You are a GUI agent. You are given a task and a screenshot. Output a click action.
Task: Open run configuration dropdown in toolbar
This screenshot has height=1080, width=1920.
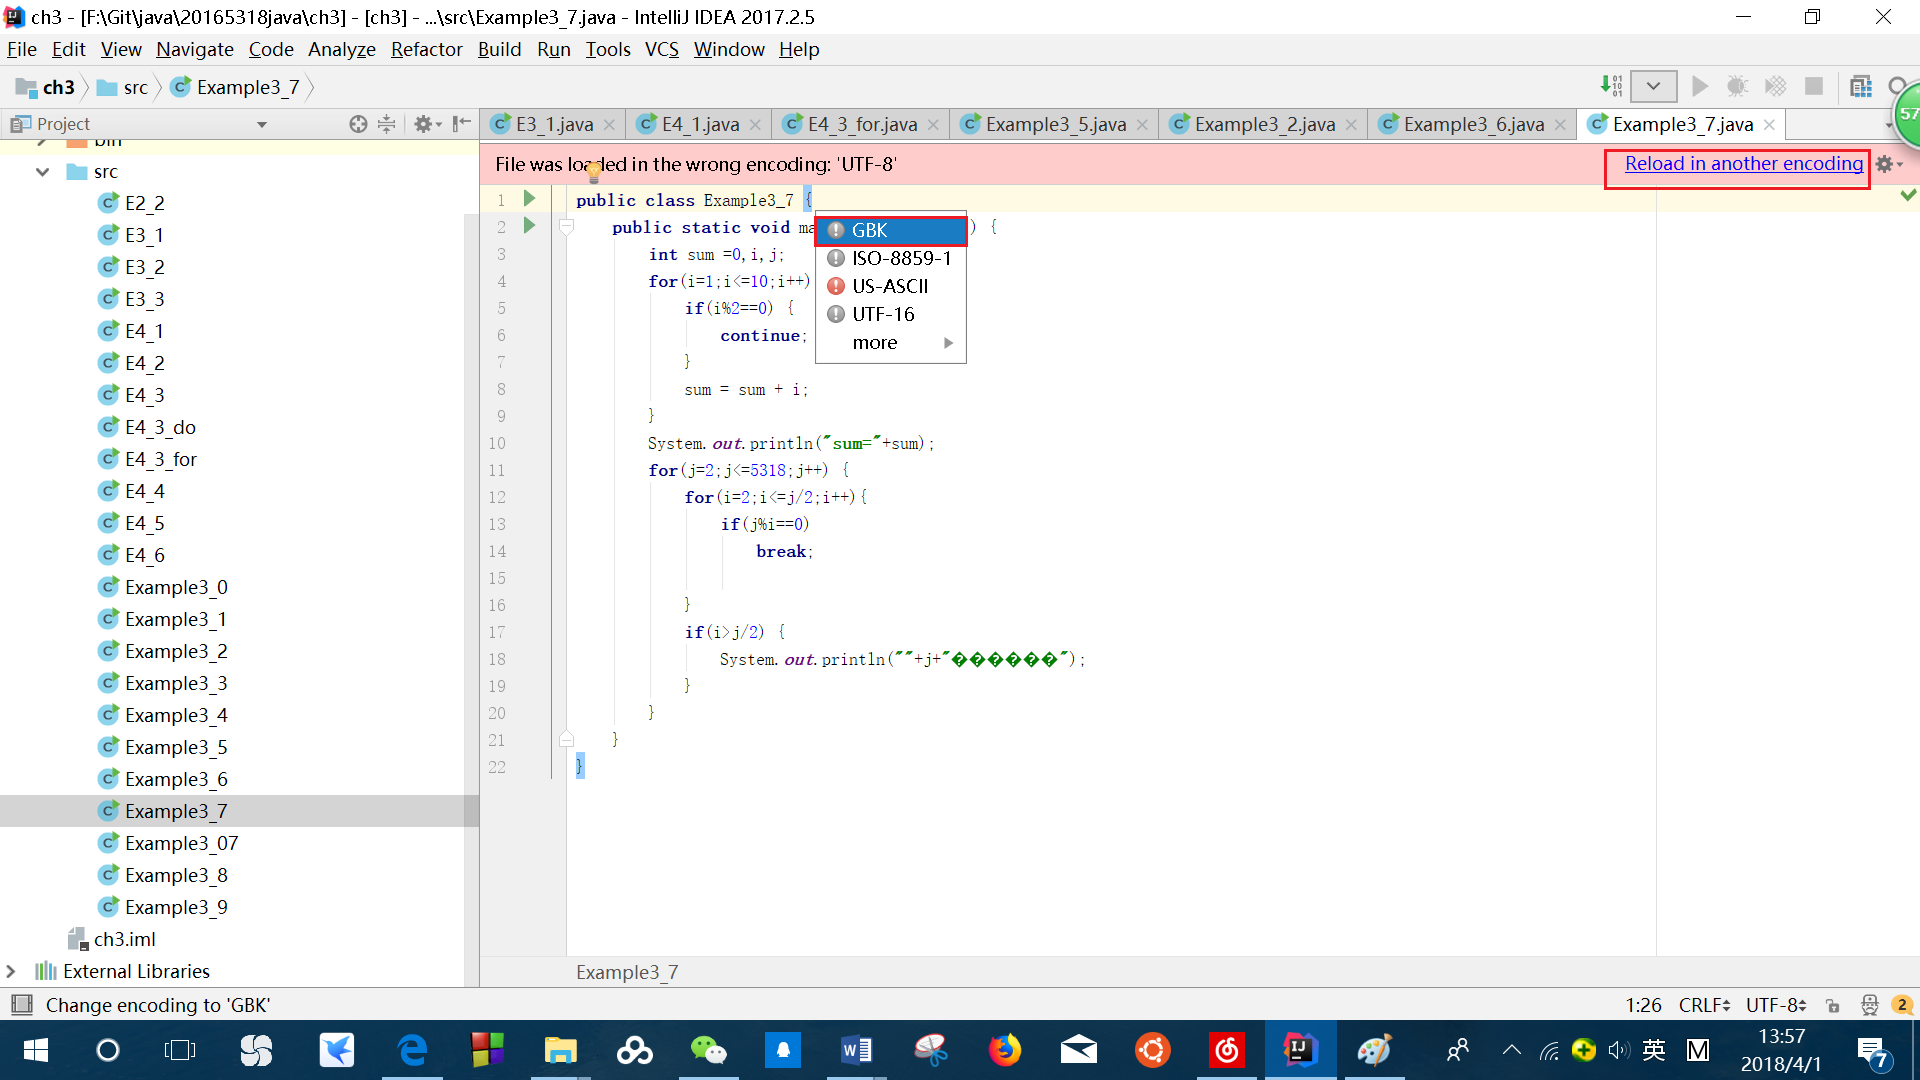click(1653, 87)
